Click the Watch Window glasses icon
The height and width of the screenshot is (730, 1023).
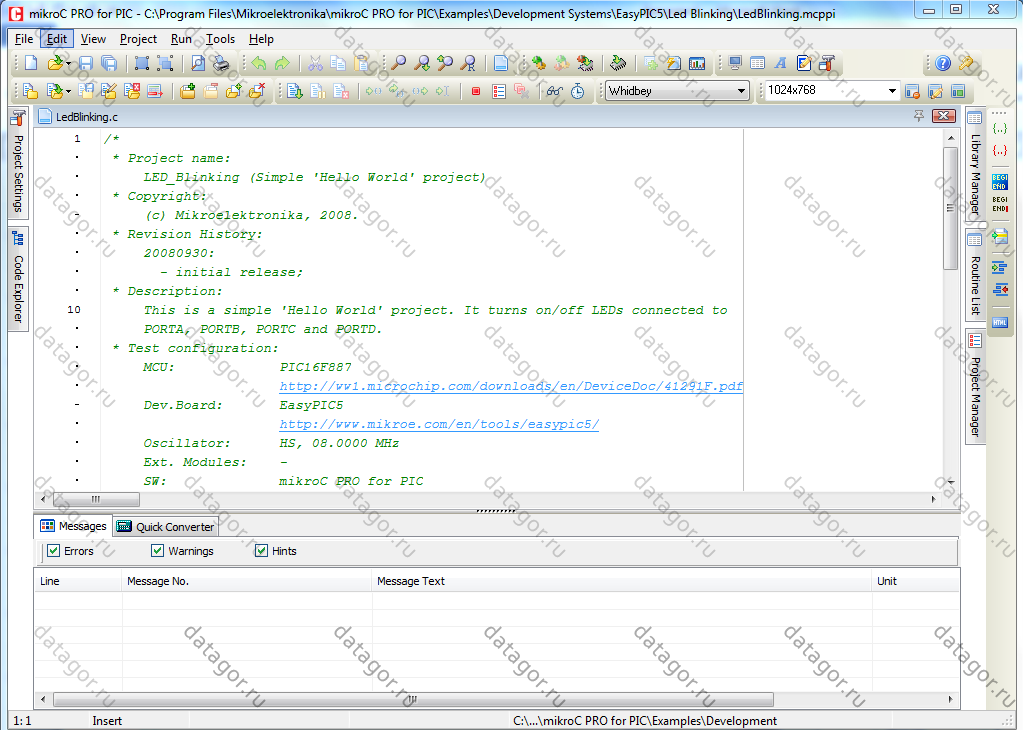pos(555,91)
